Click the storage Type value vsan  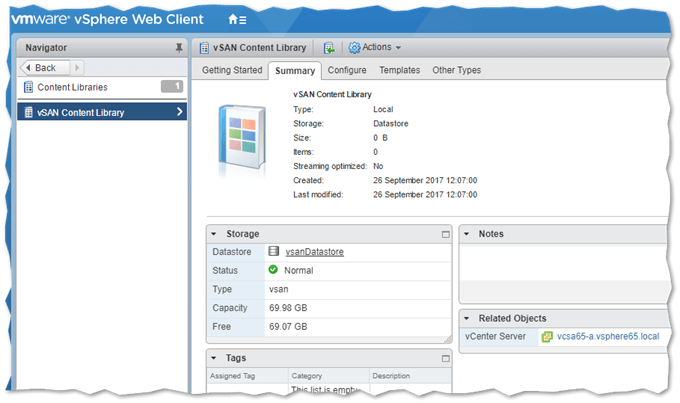tap(278, 289)
